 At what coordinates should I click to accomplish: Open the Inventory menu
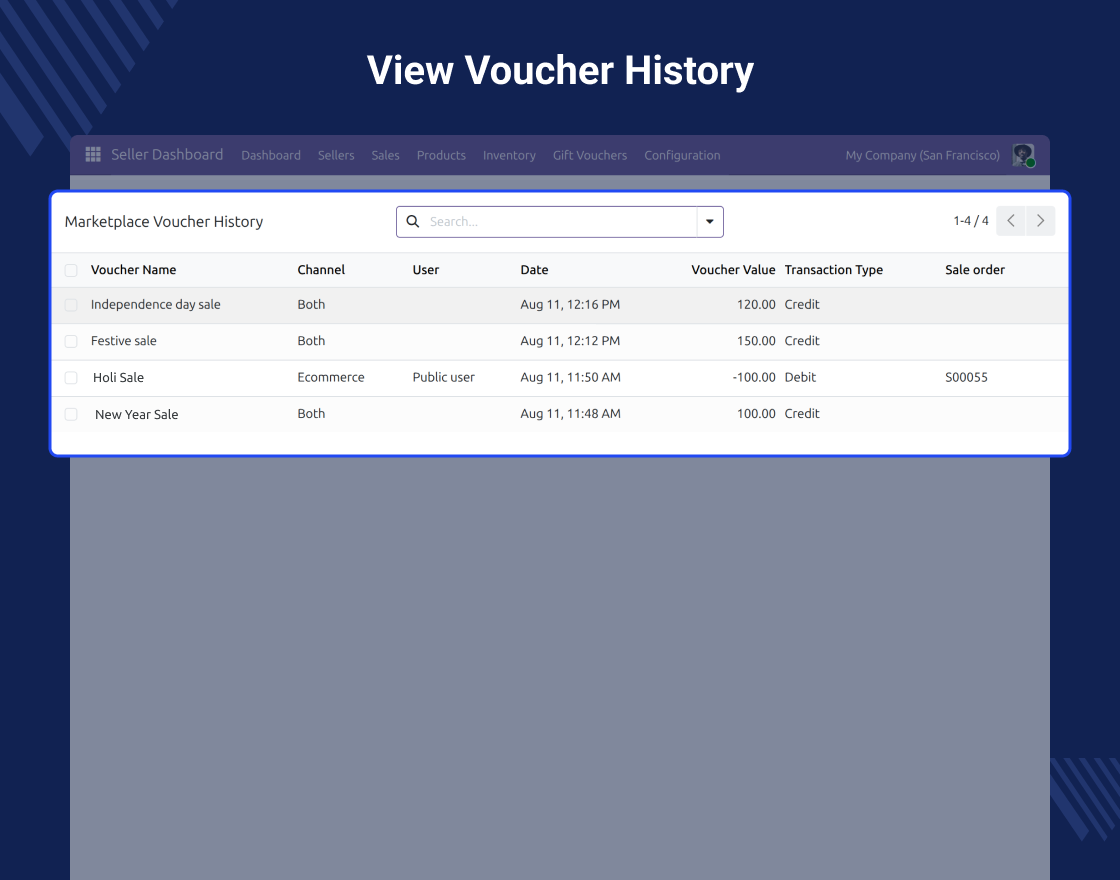point(509,155)
